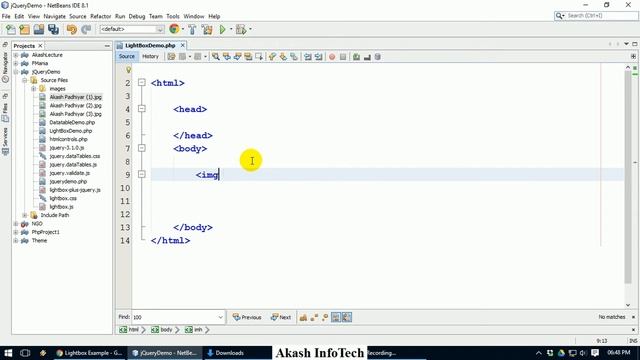Switch to the Source editor view
This screenshot has height=360, width=640.
[x=127, y=56]
